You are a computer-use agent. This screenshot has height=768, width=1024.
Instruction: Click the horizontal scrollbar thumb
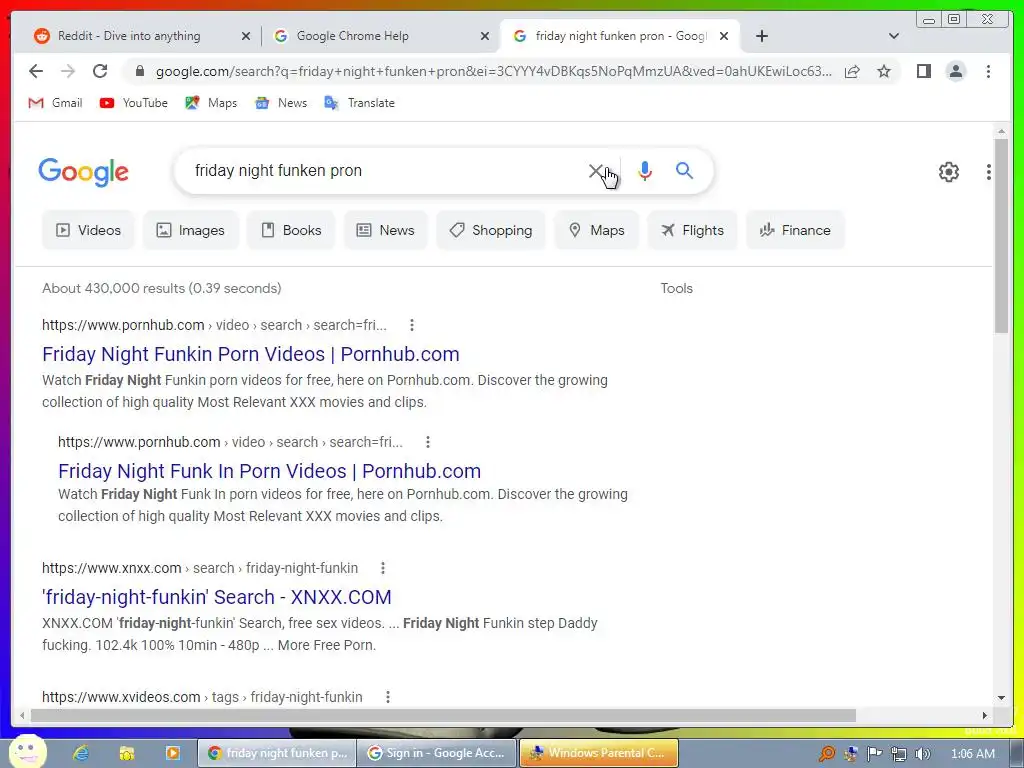coord(443,716)
